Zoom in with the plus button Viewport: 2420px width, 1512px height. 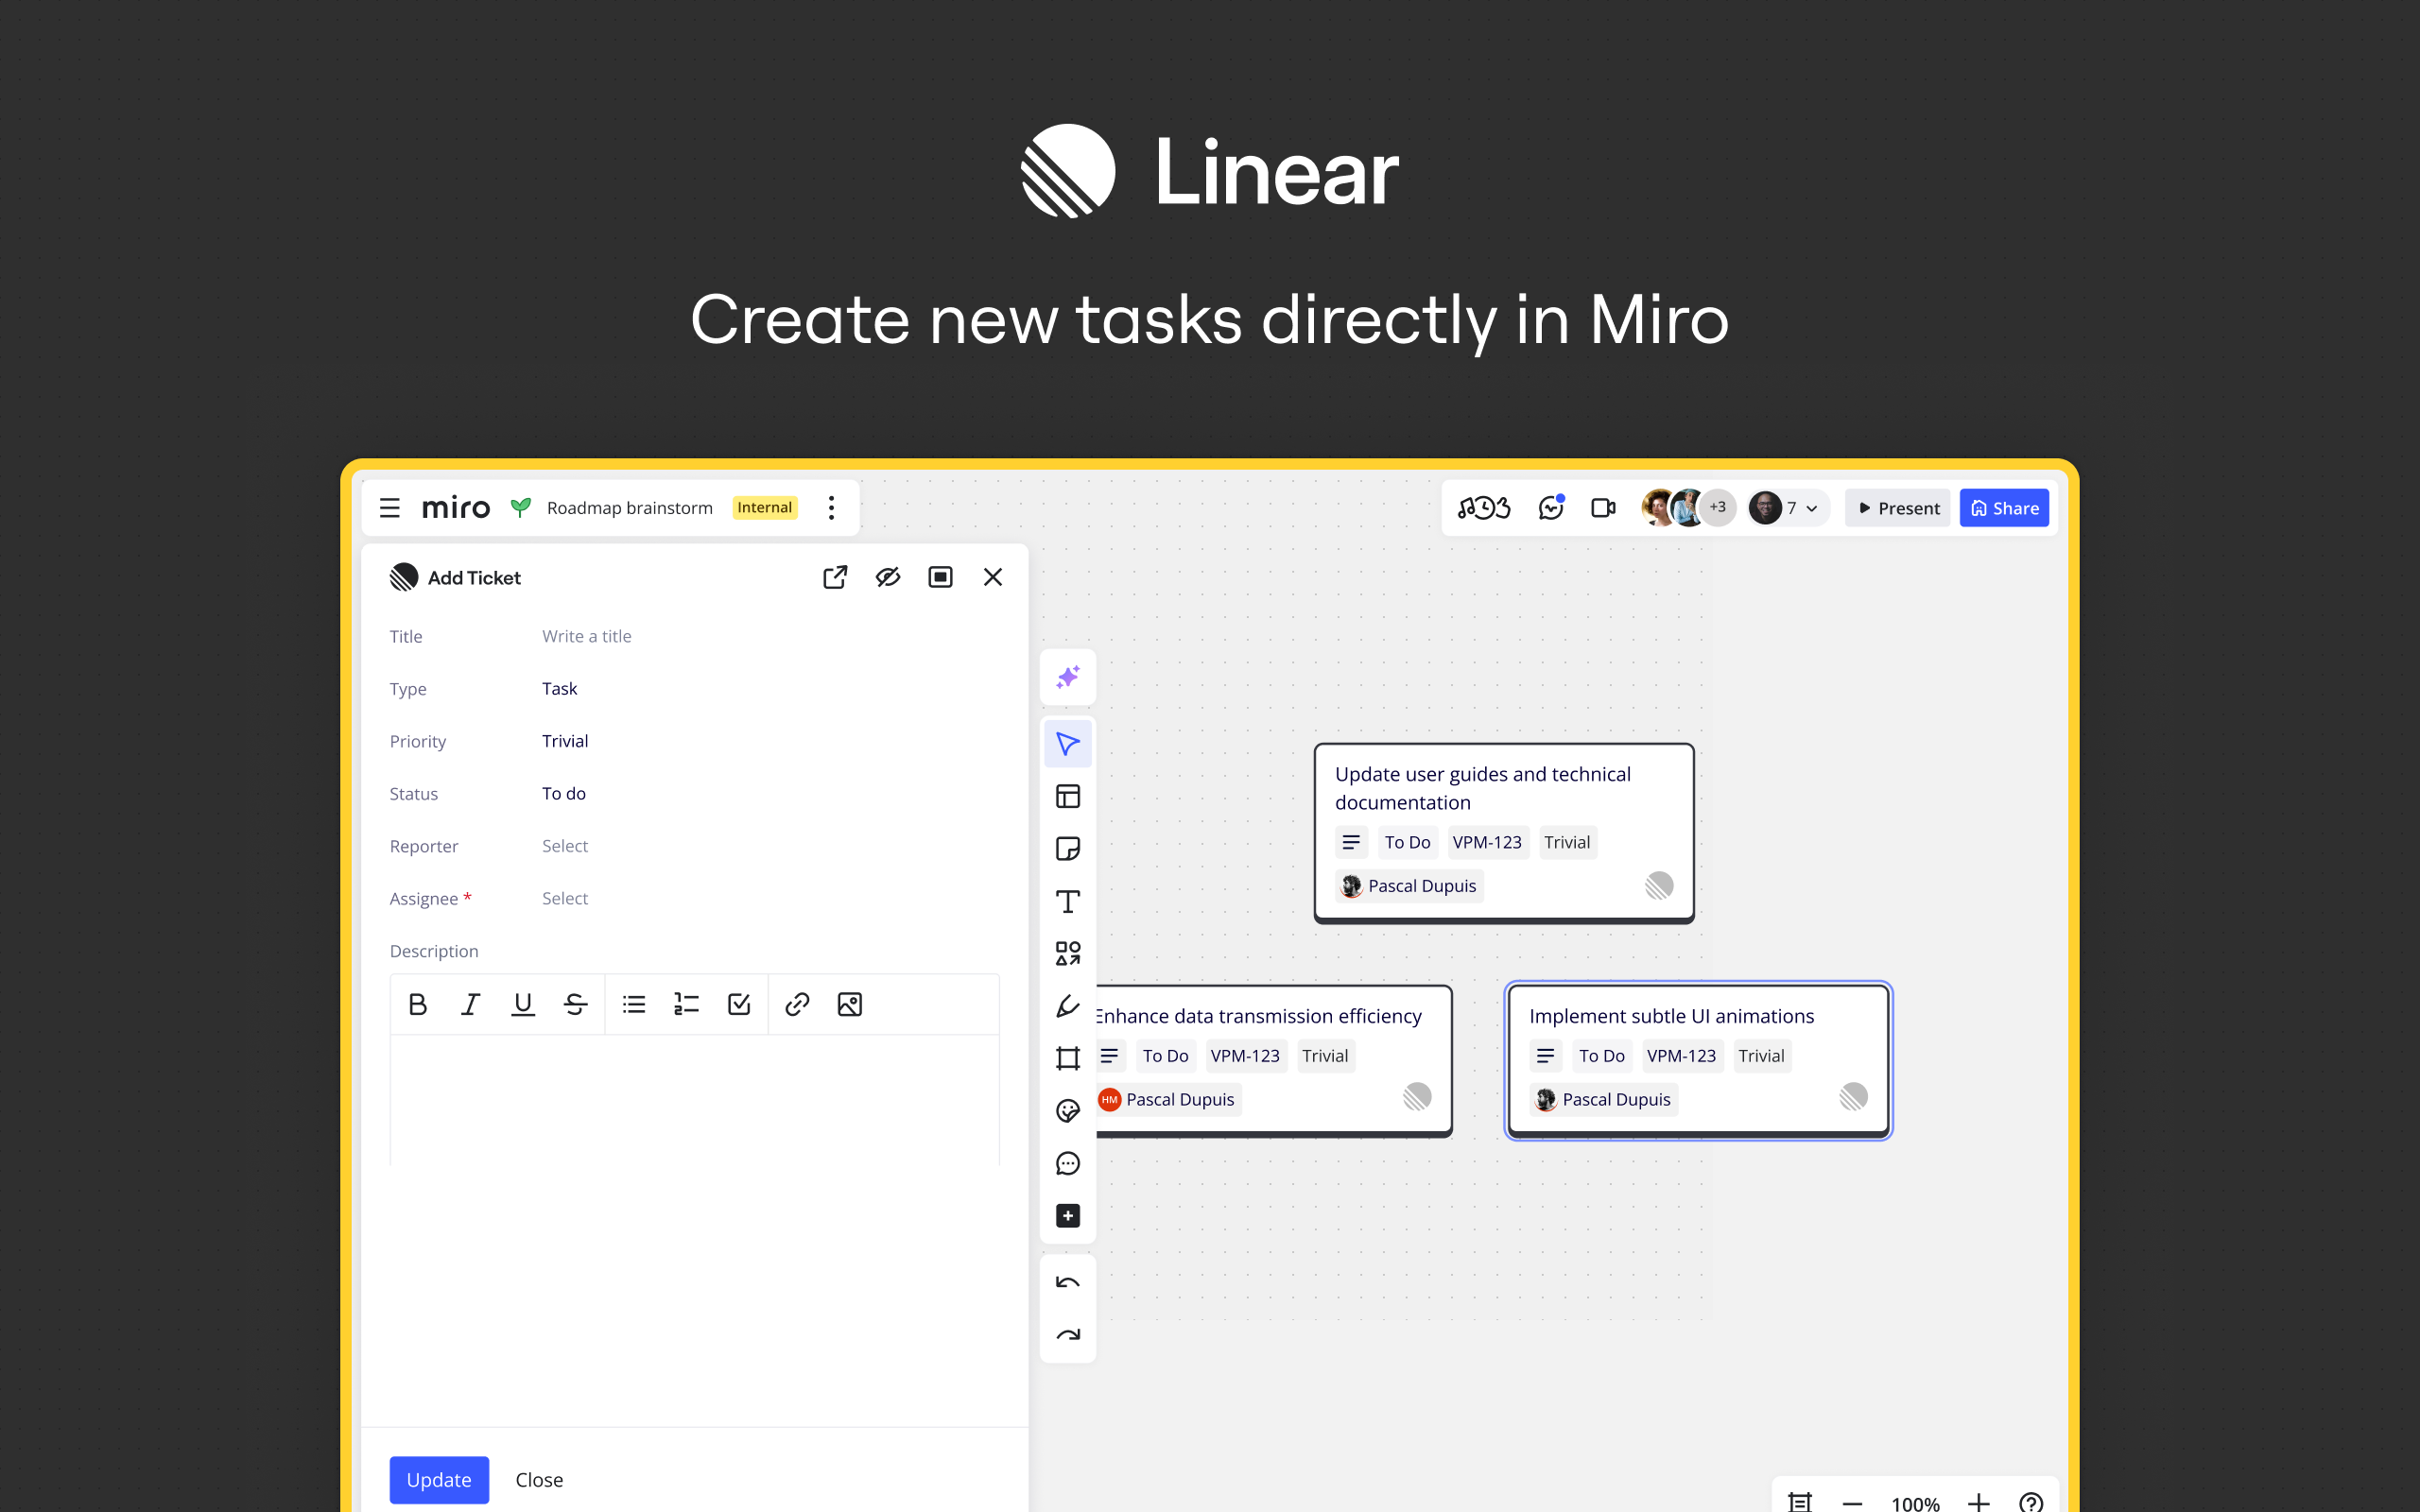[x=1979, y=1502]
